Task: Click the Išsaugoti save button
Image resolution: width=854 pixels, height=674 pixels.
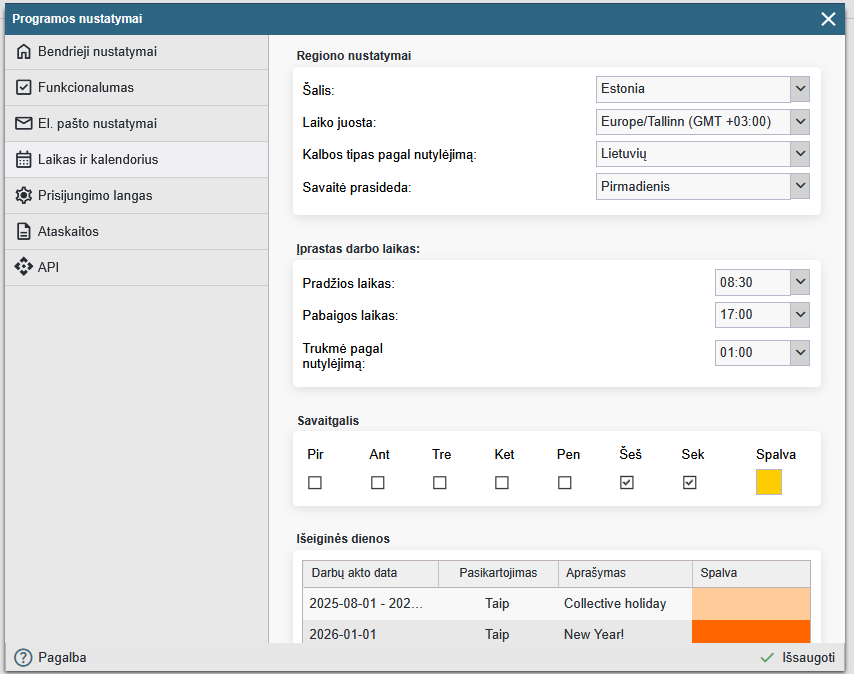Action: [798, 658]
